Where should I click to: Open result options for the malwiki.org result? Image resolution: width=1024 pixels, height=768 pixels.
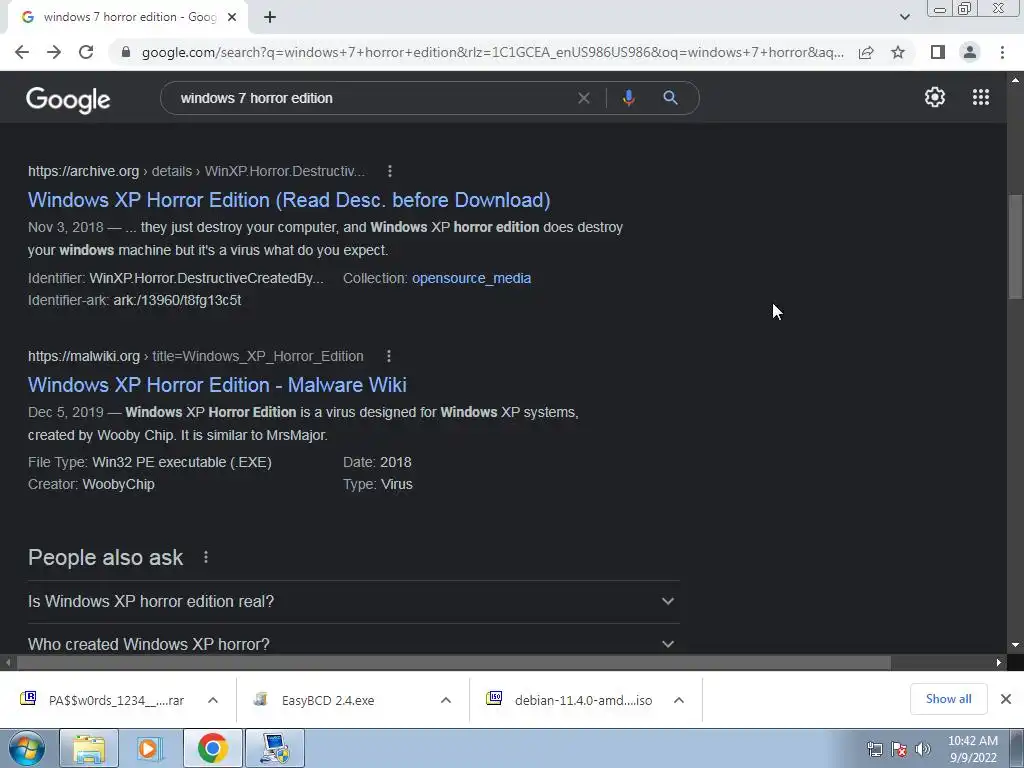[389, 356]
